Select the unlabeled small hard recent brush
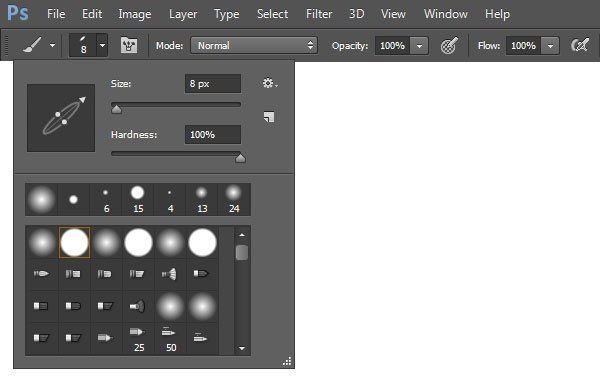Image resolution: width=600 pixels, height=392 pixels. (73, 199)
